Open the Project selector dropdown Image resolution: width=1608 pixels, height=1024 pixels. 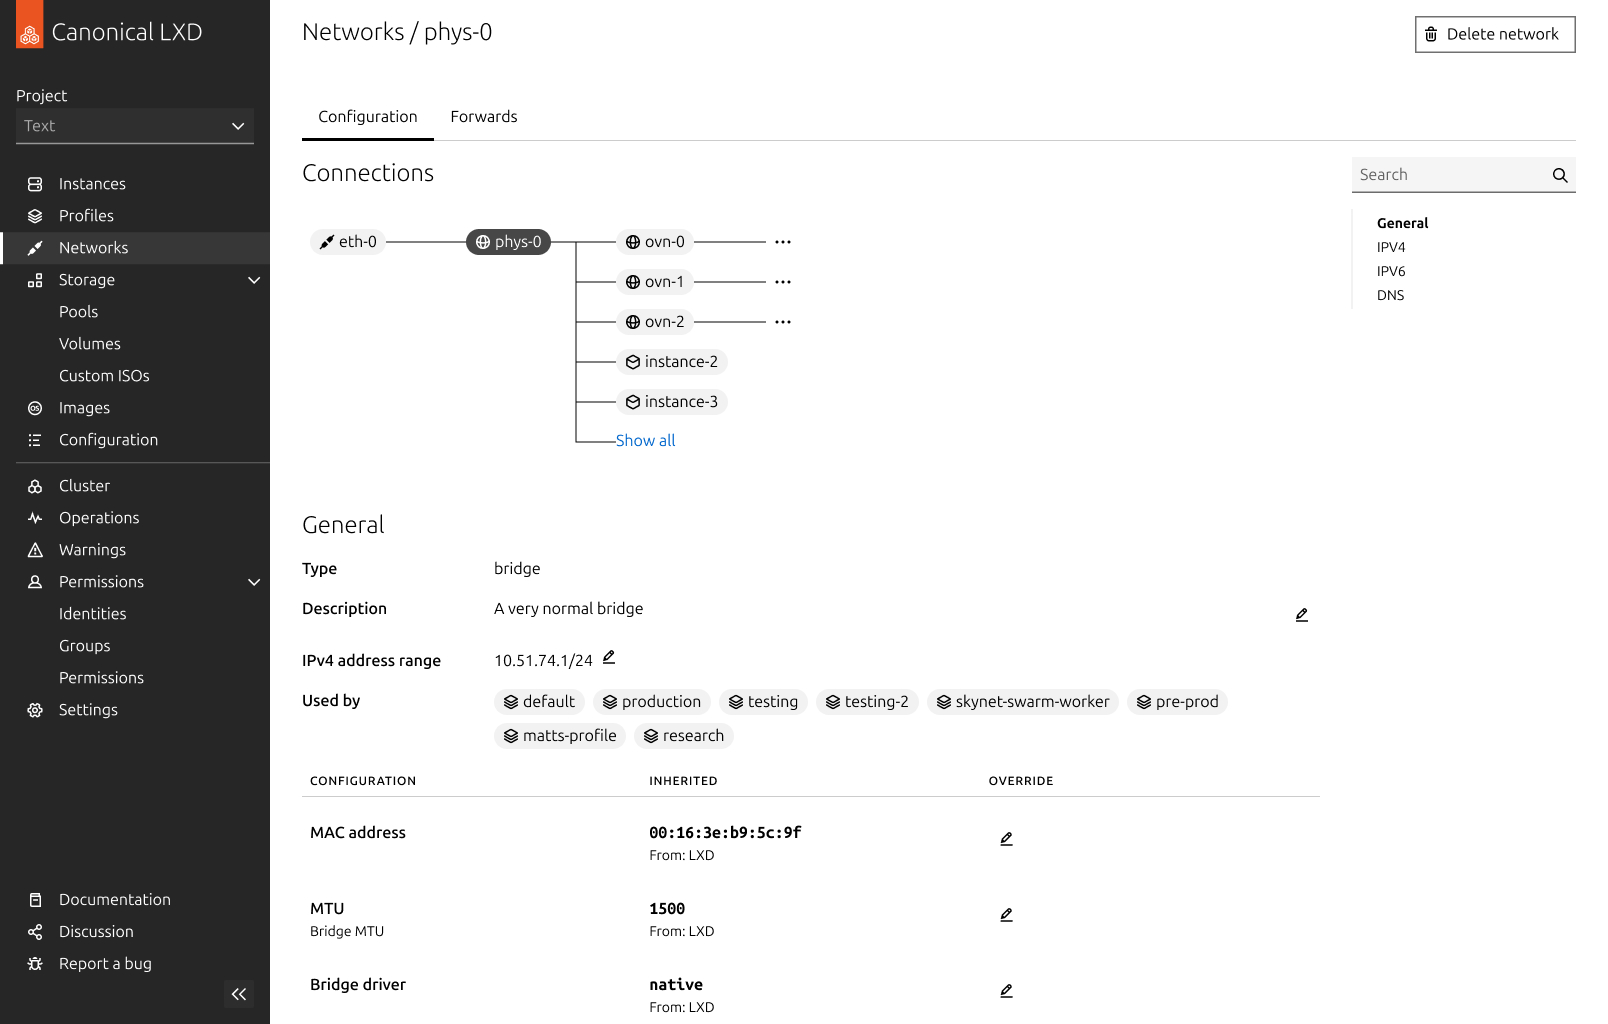tap(135, 126)
